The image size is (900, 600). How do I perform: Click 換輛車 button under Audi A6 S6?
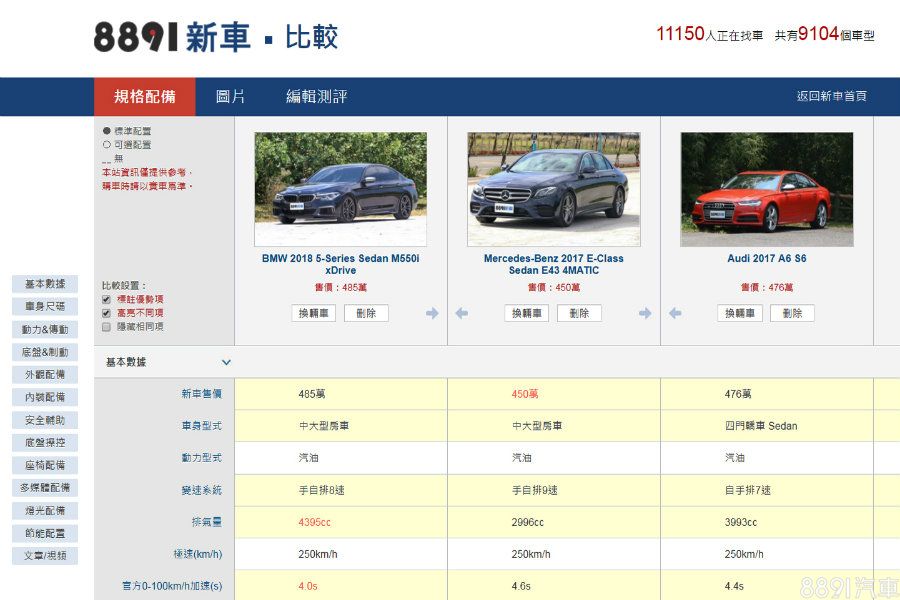(x=740, y=313)
